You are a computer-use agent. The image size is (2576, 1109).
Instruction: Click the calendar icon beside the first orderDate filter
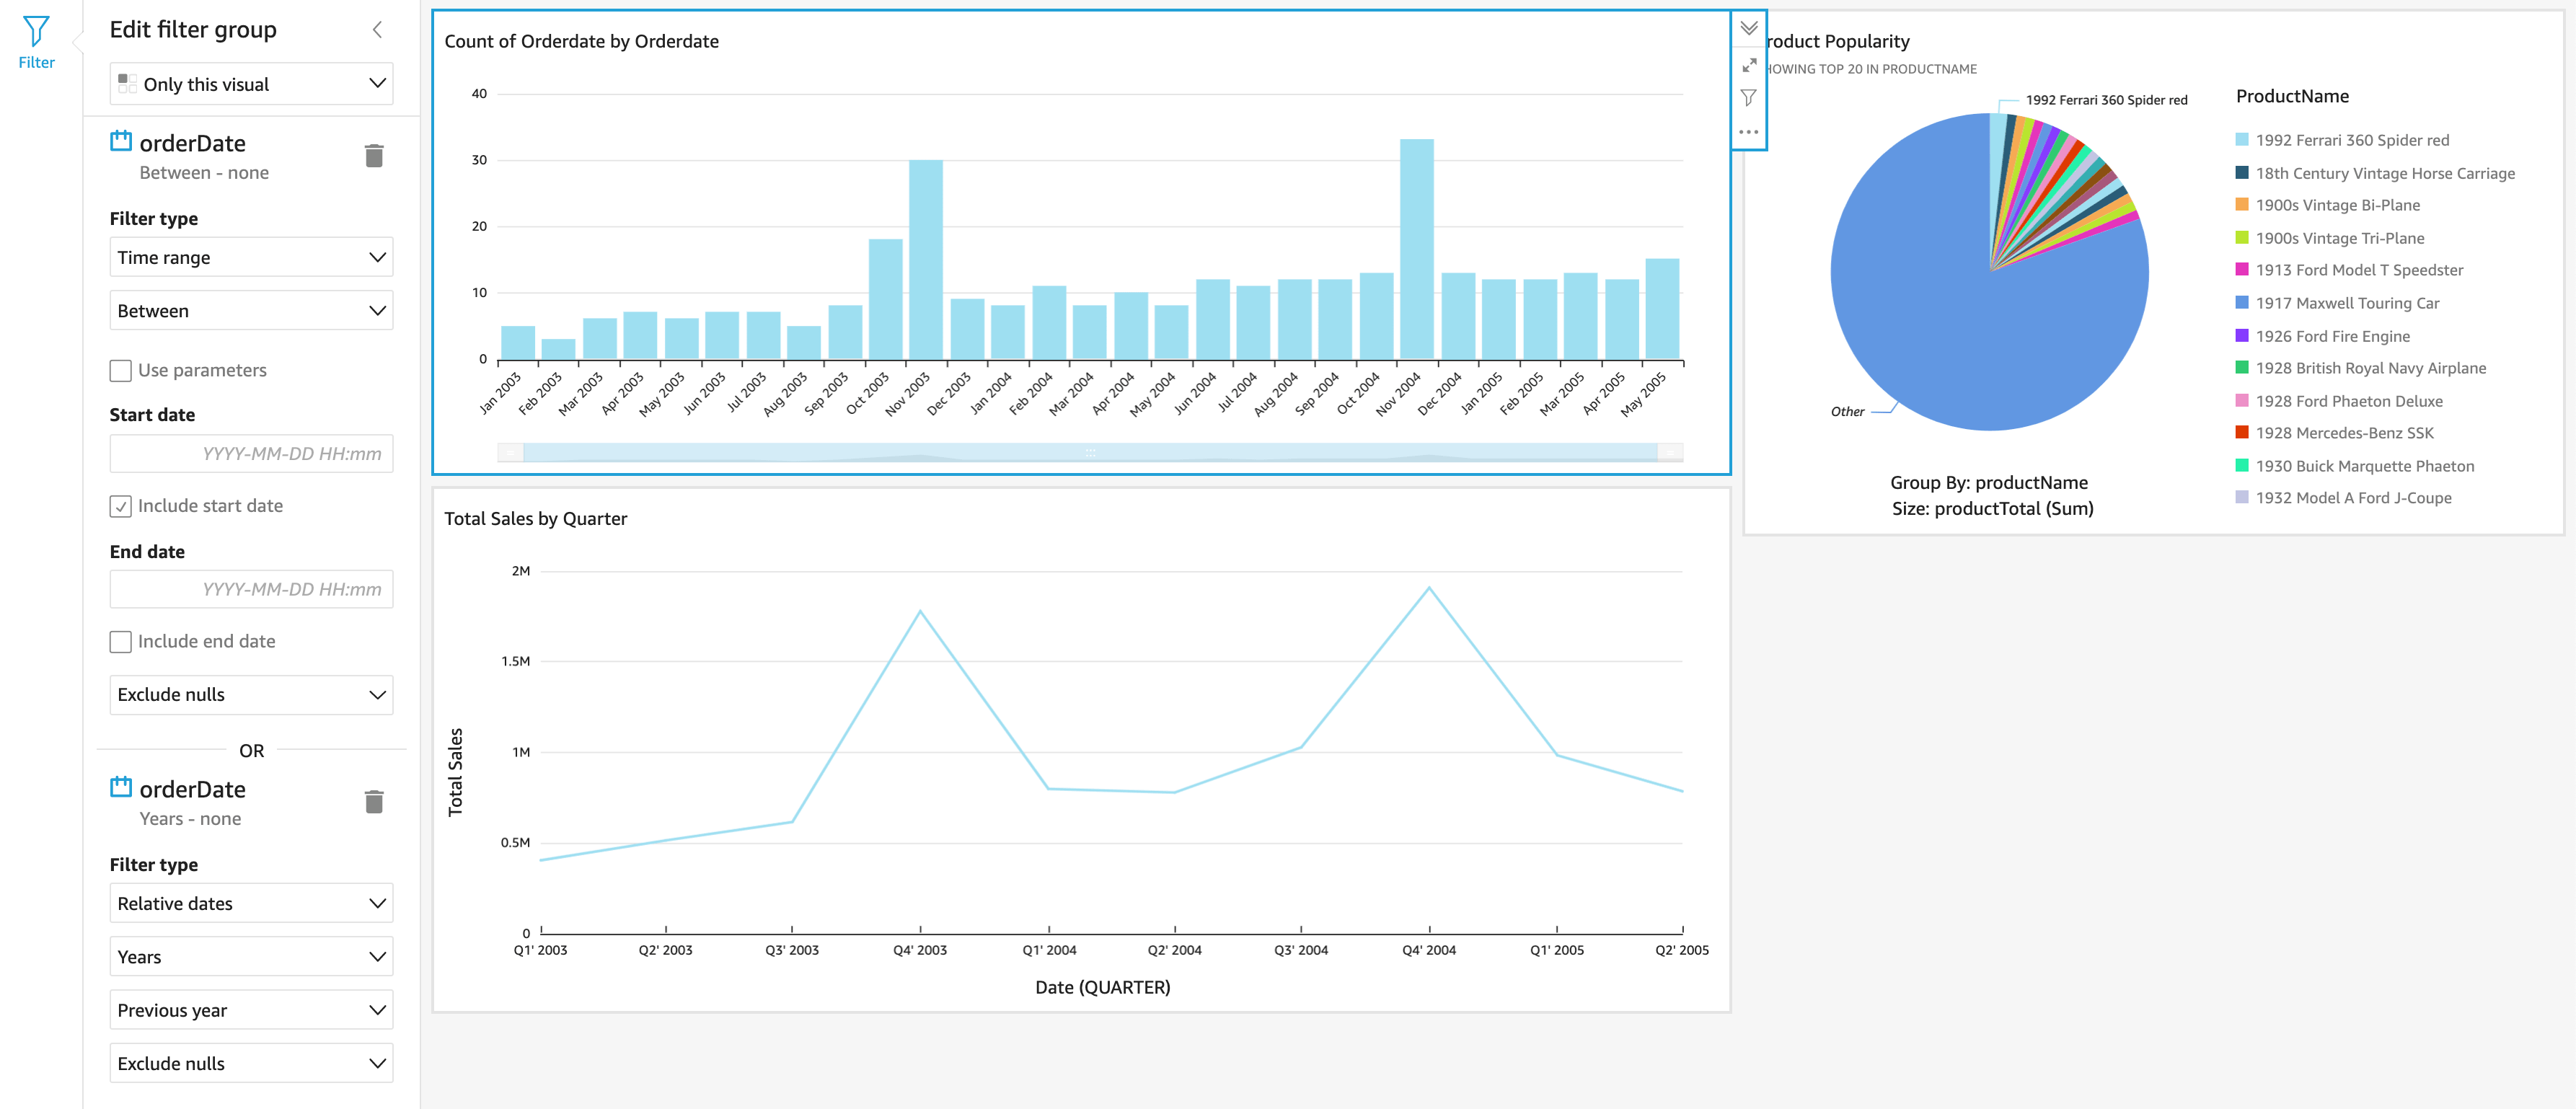pos(120,141)
